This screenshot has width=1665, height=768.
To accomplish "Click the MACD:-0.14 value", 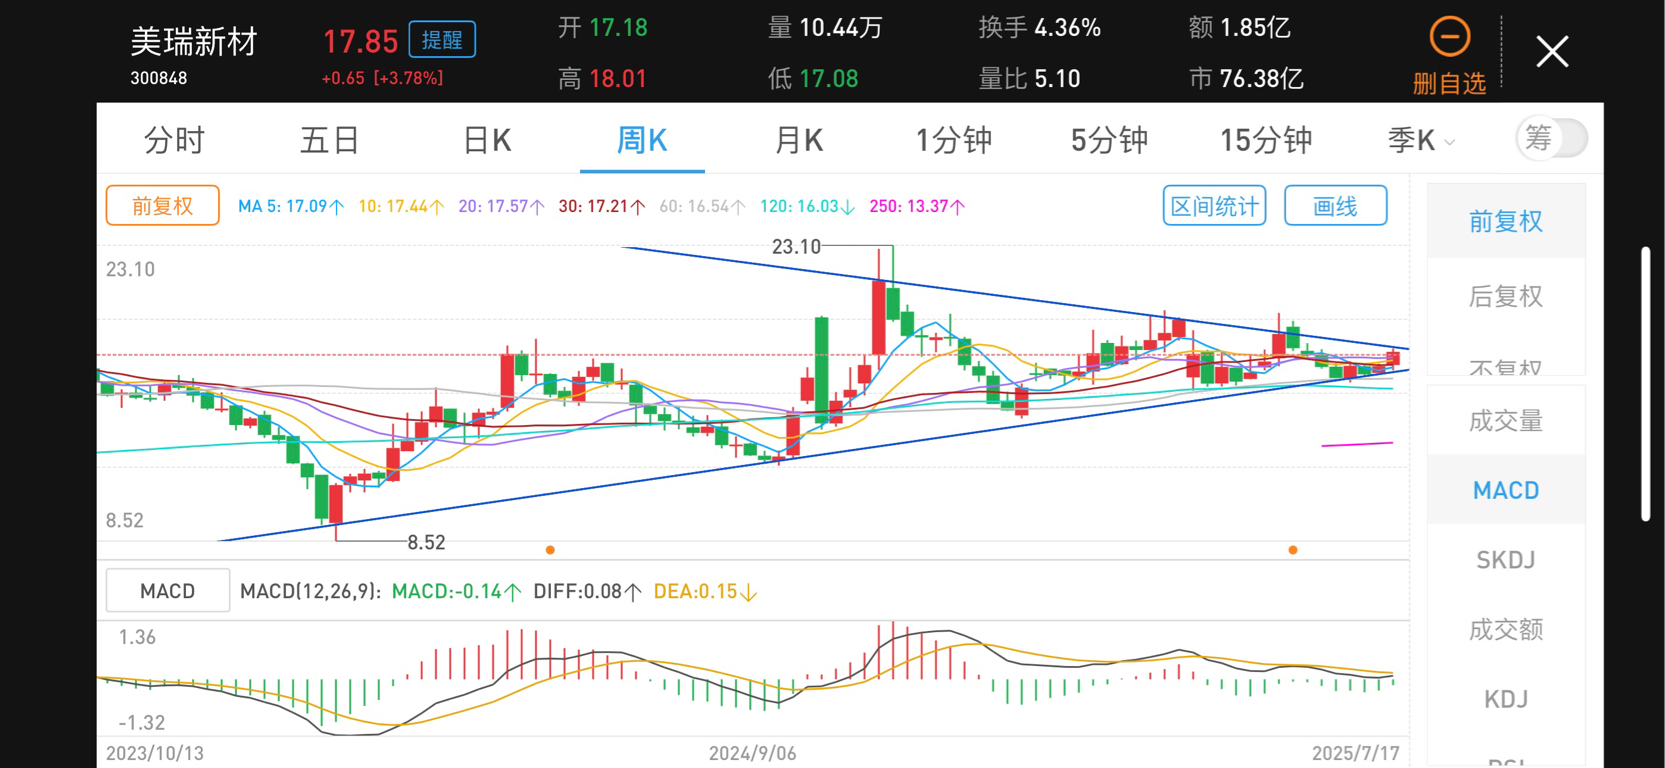I will pyautogui.click(x=457, y=591).
